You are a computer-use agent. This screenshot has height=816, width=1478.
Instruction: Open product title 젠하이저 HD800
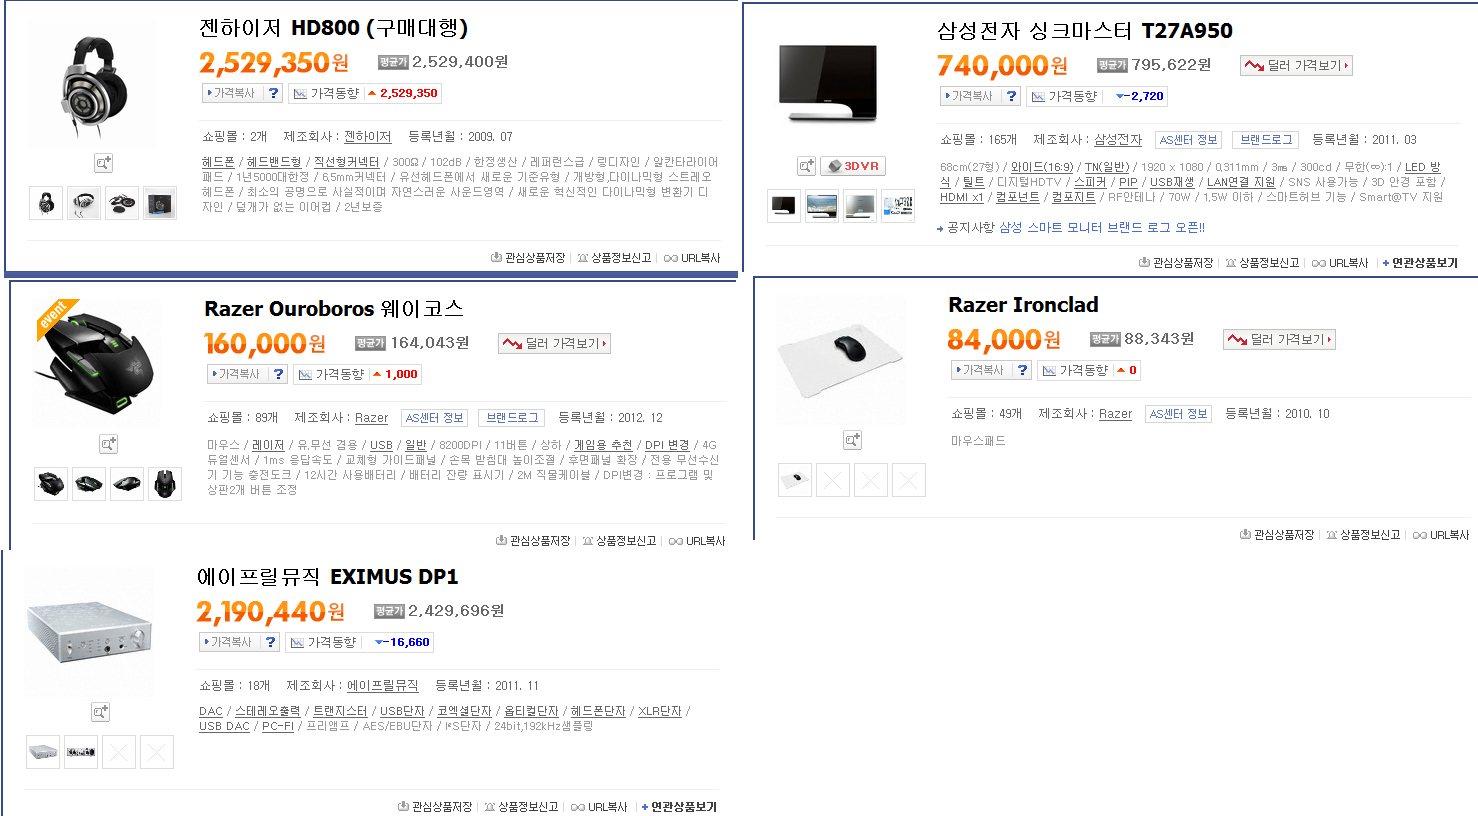[333, 28]
